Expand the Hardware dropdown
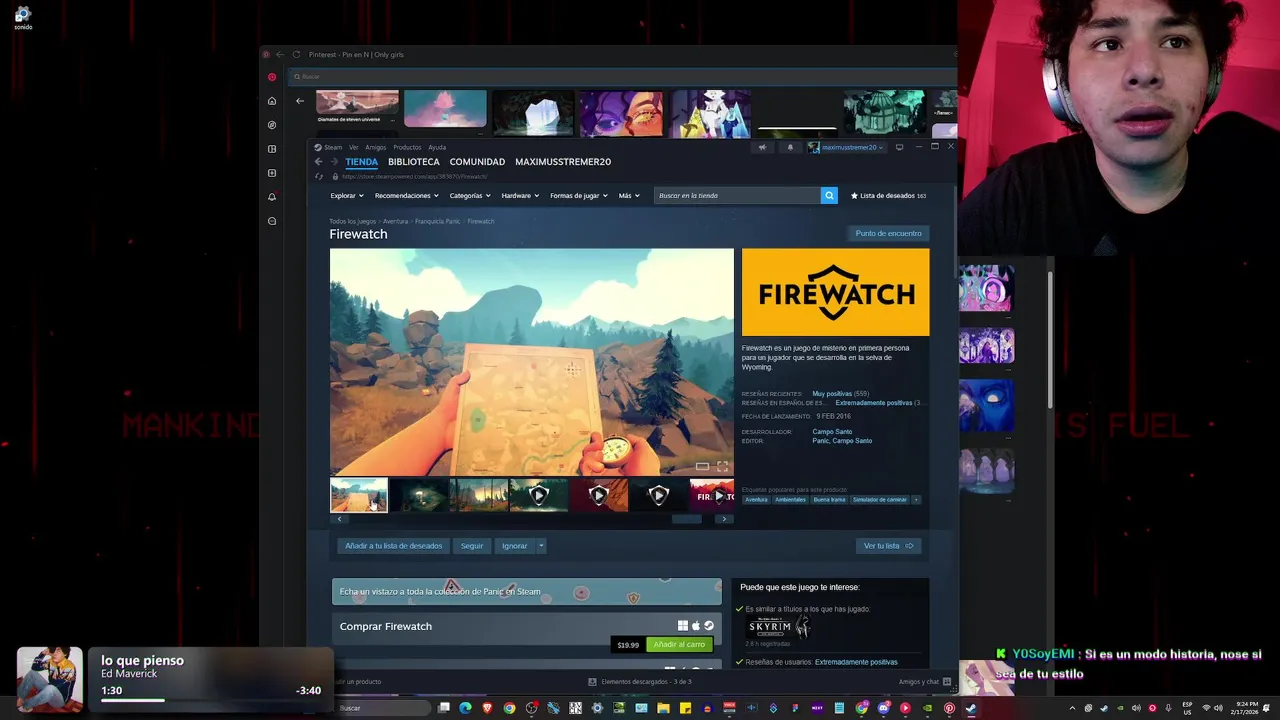 pos(520,196)
